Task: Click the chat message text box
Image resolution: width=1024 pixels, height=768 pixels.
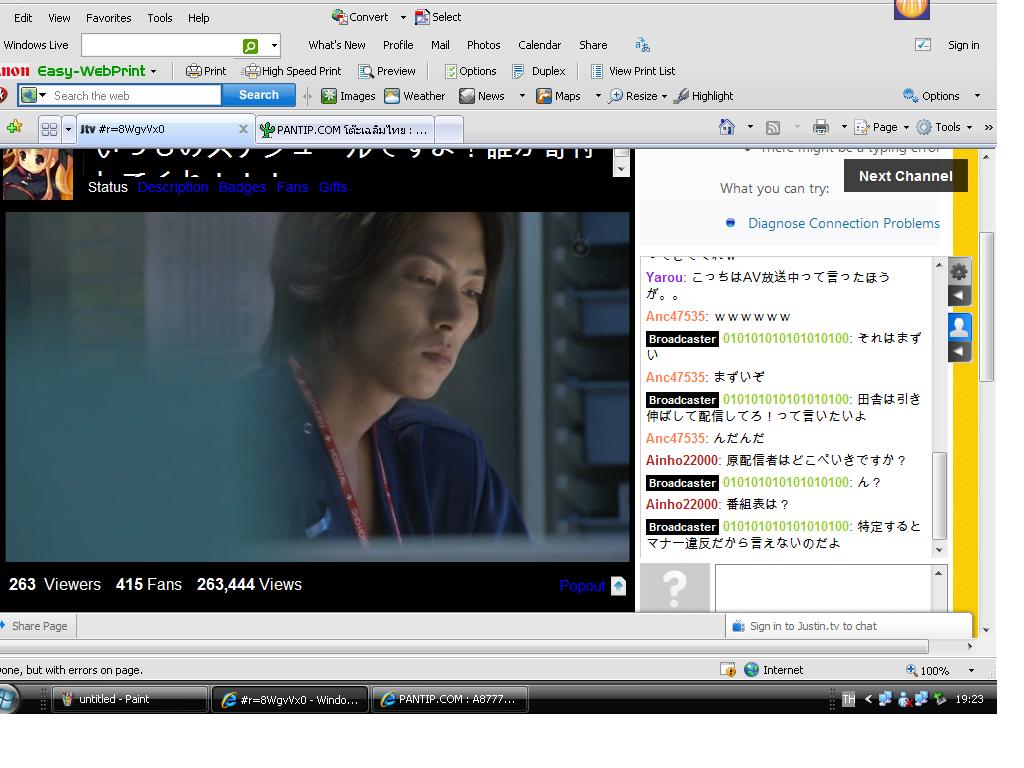Action: click(823, 588)
